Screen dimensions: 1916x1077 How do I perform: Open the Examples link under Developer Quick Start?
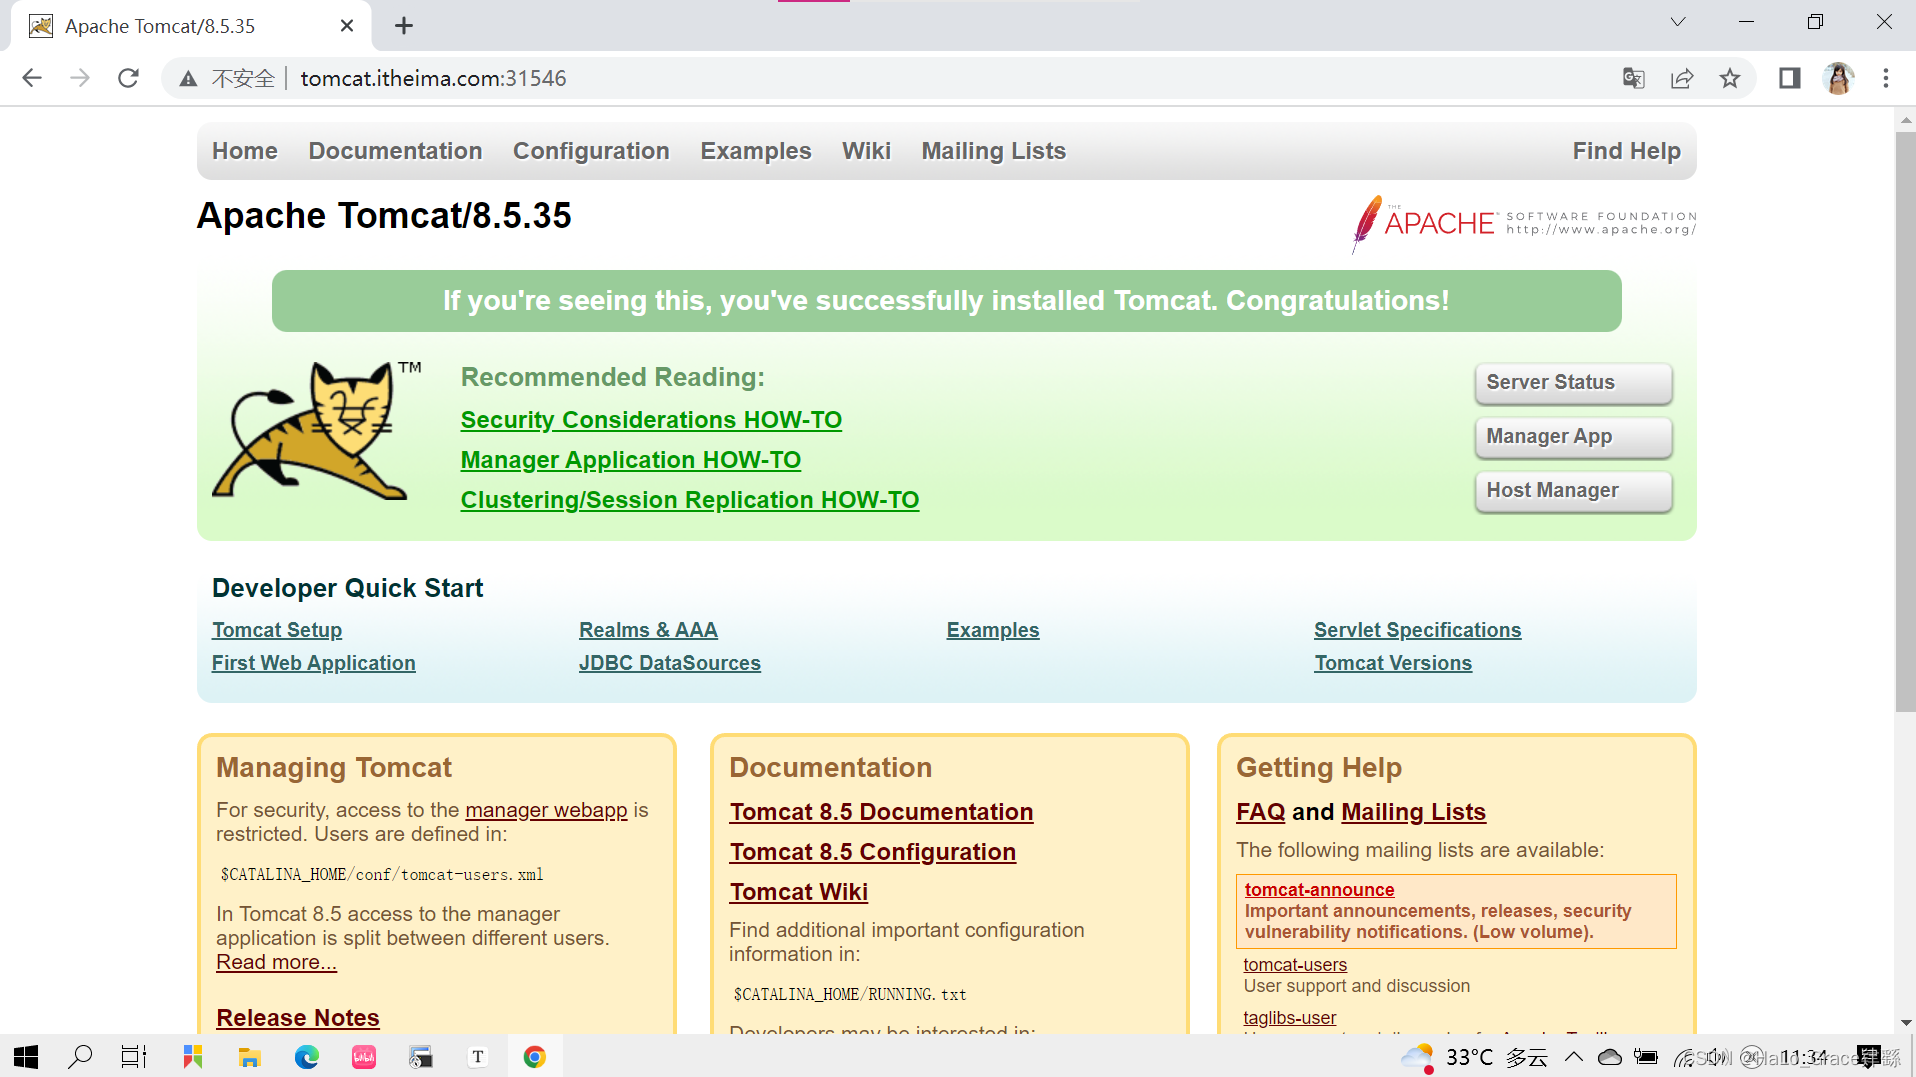pyautogui.click(x=993, y=630)
